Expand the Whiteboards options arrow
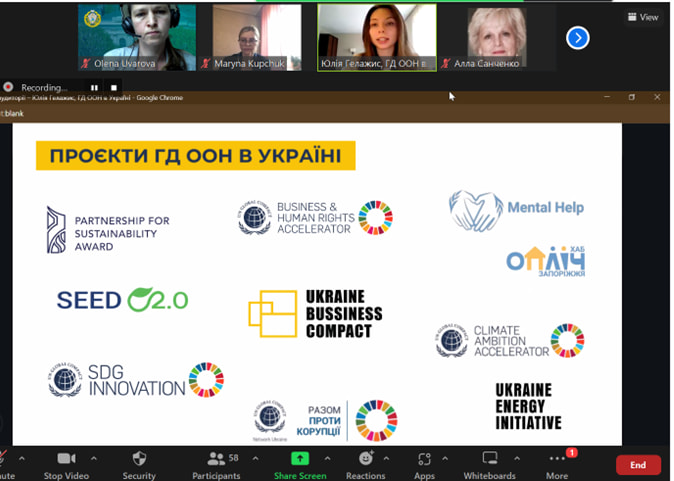This screenshot has height=481, width=674. (x=517, y=459)
